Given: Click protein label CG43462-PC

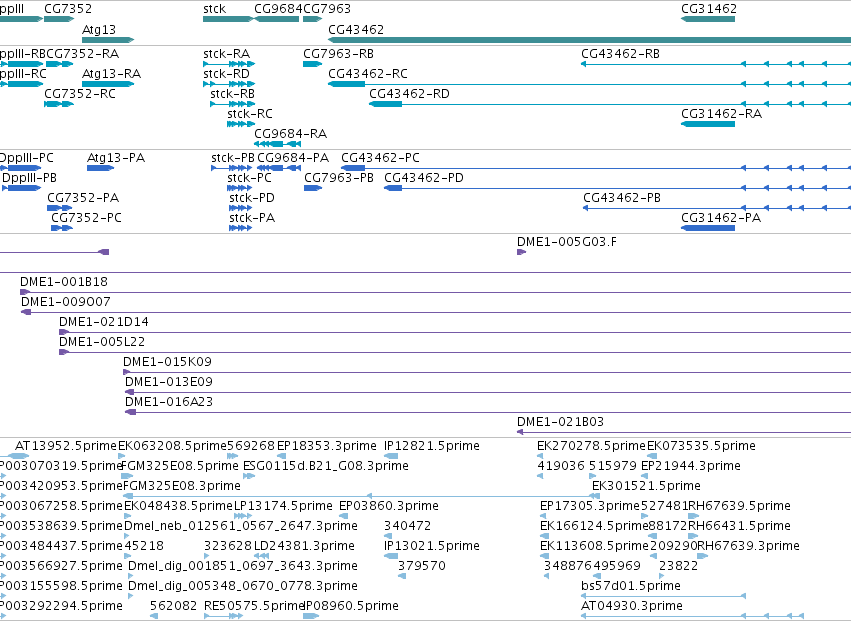Looking at the screenshot, I should (x=380, y=158).
